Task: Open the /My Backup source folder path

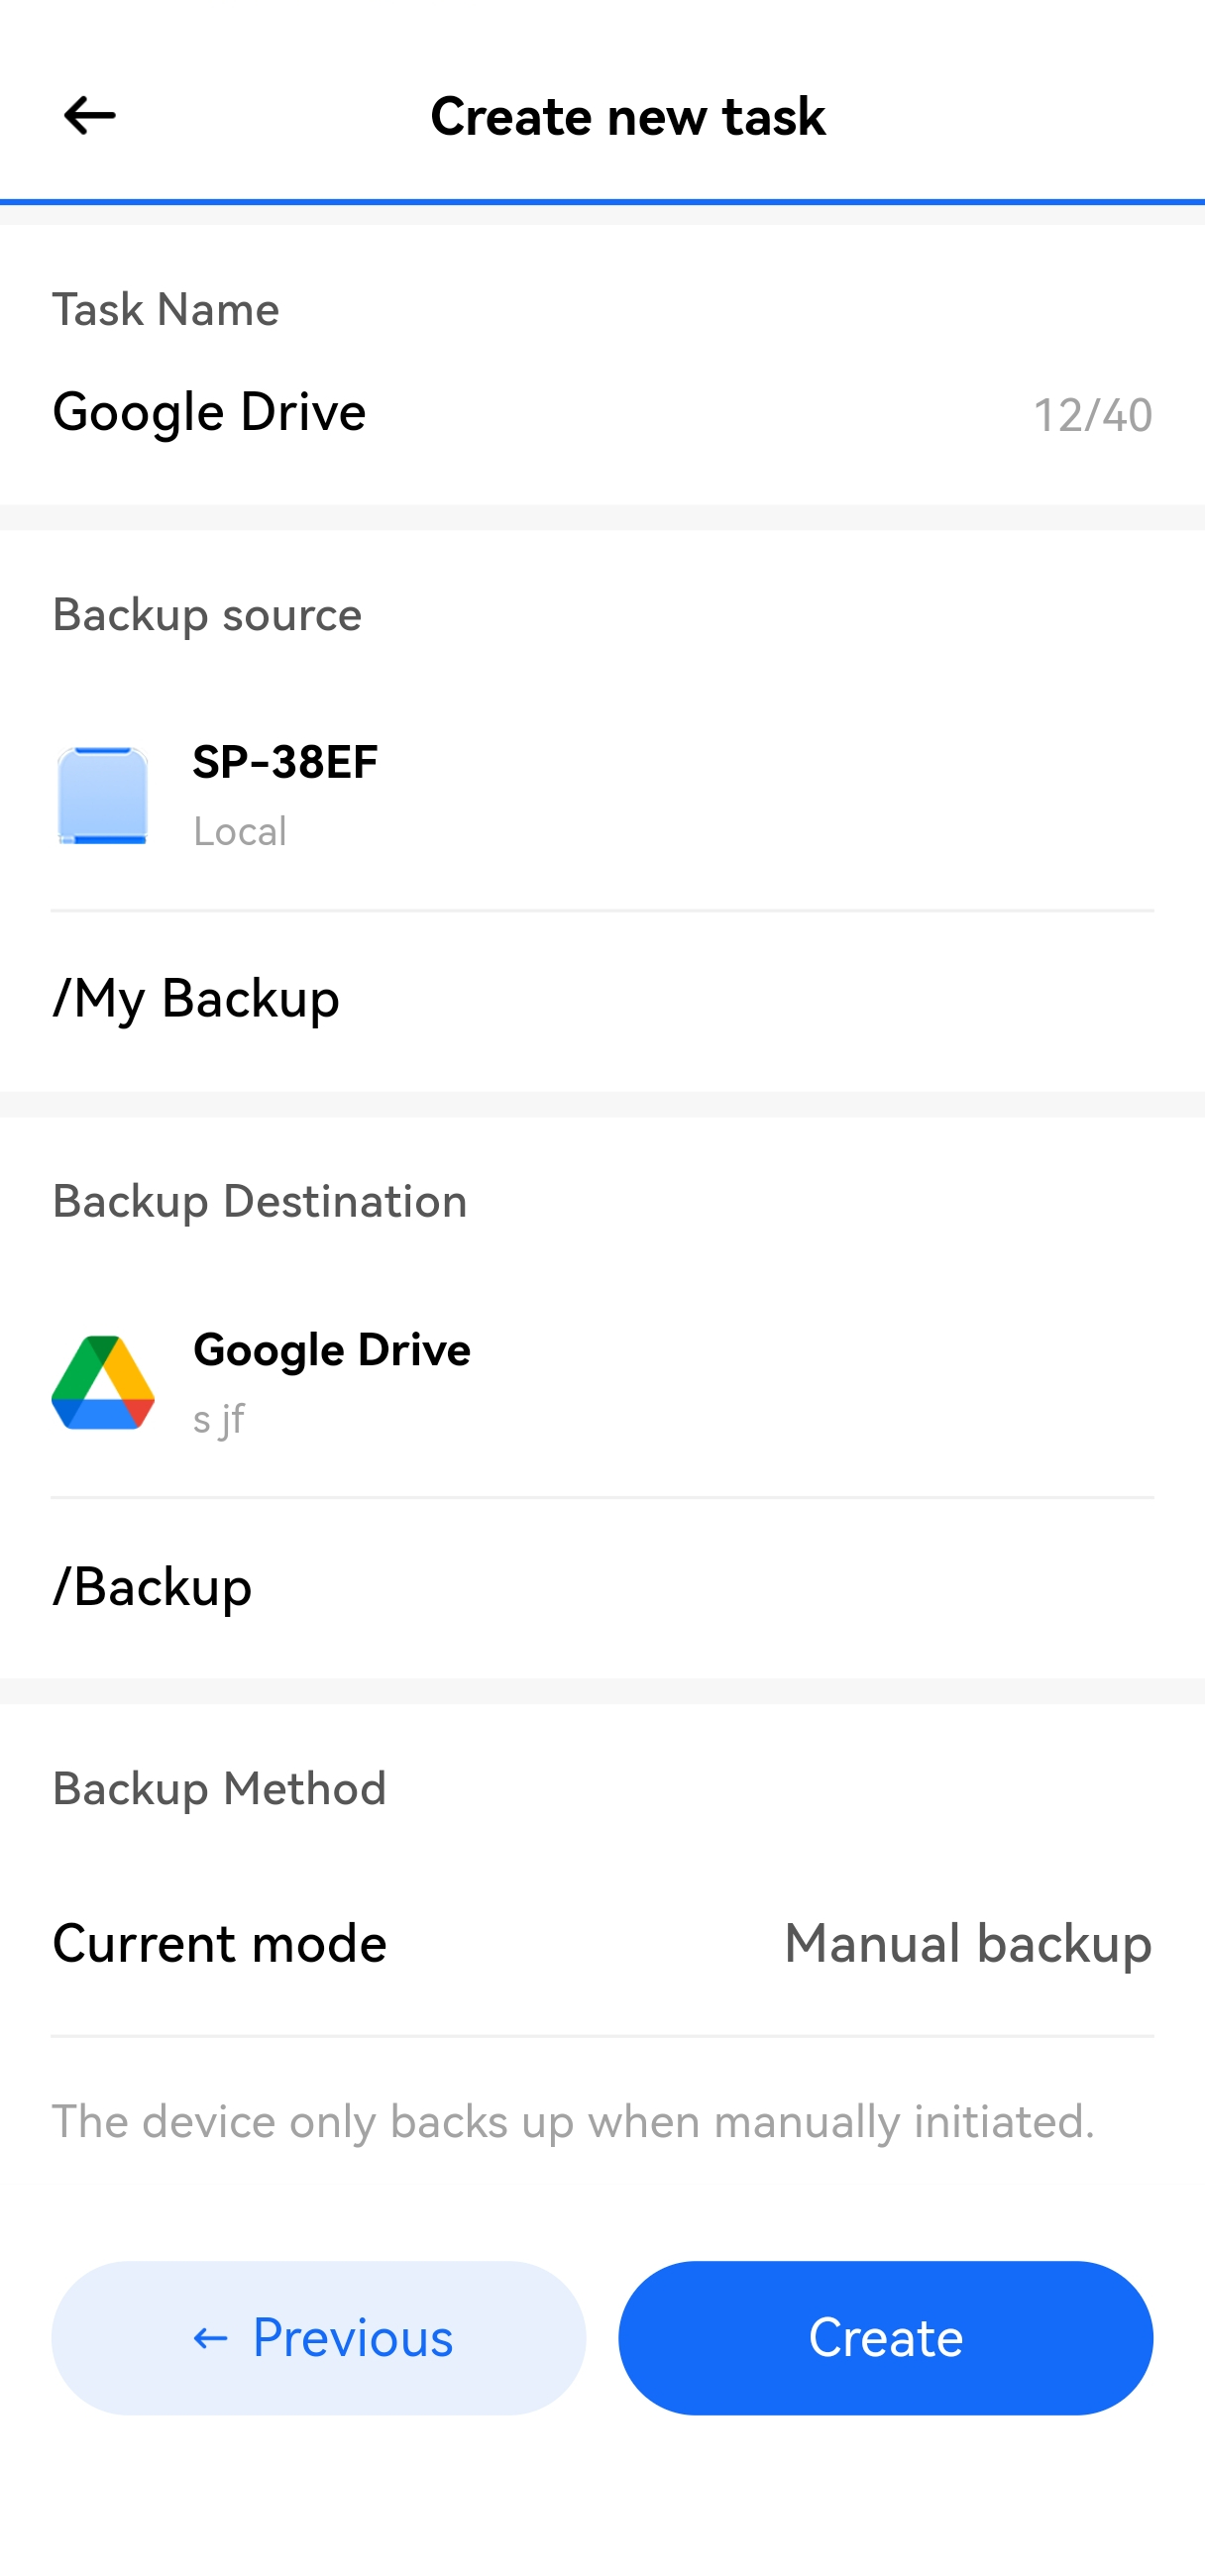Action: point(196,998)
